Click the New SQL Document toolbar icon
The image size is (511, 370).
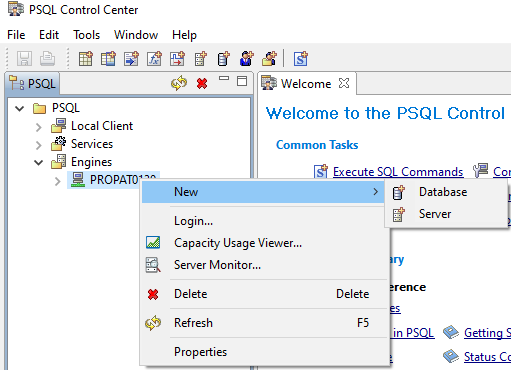pyautogui.click(x=301, y=59)
